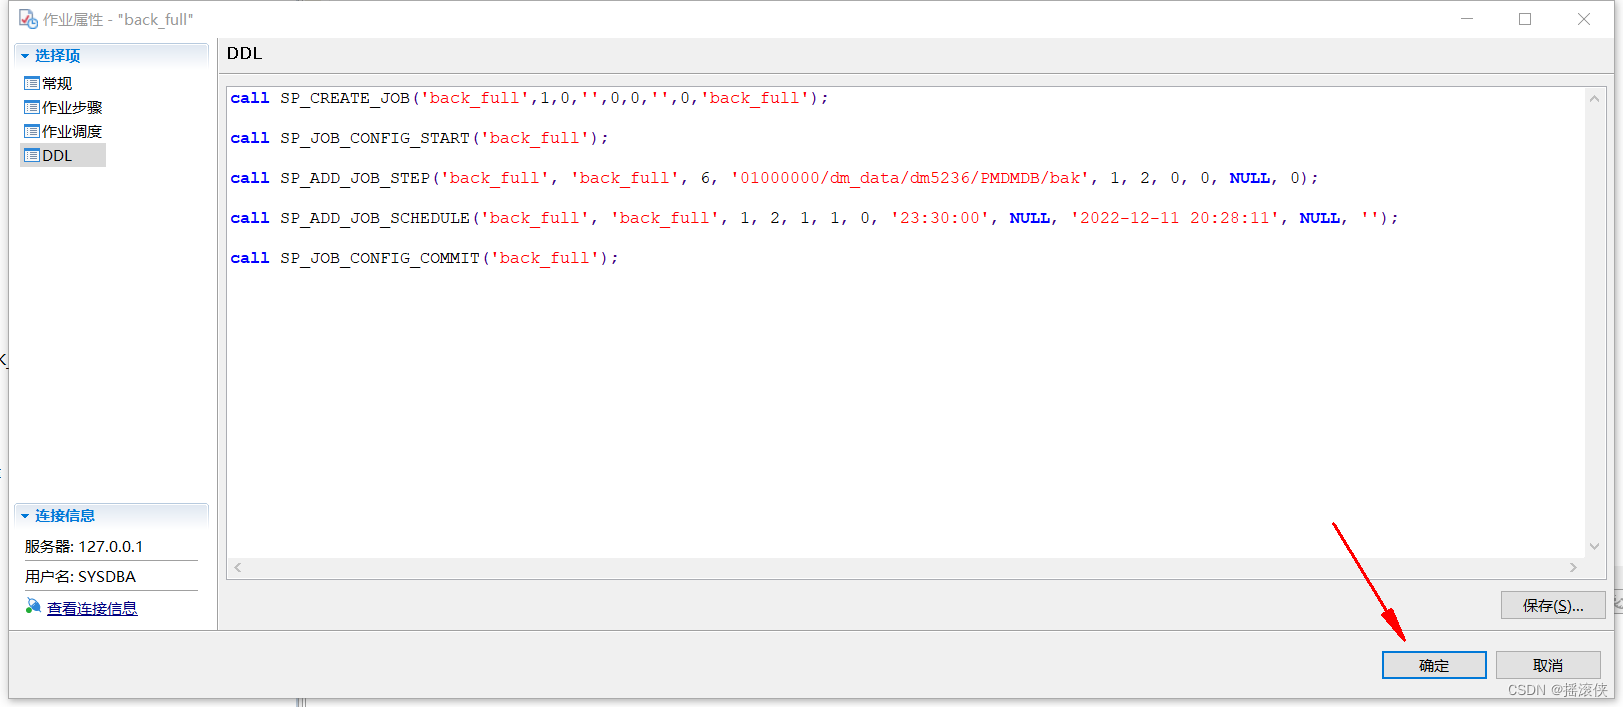
Task: Click the SP_ADD_JOB_SCHEDULE line
Action: pyautogui.click(x=814, y=218)
